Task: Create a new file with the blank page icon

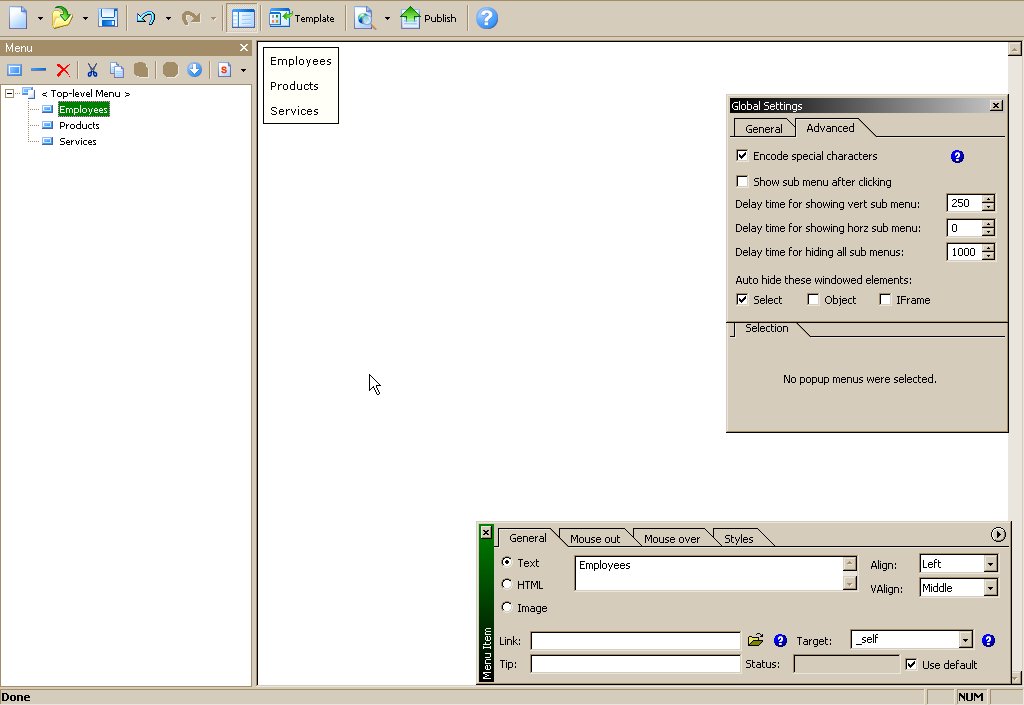Action: coord(18,18)
